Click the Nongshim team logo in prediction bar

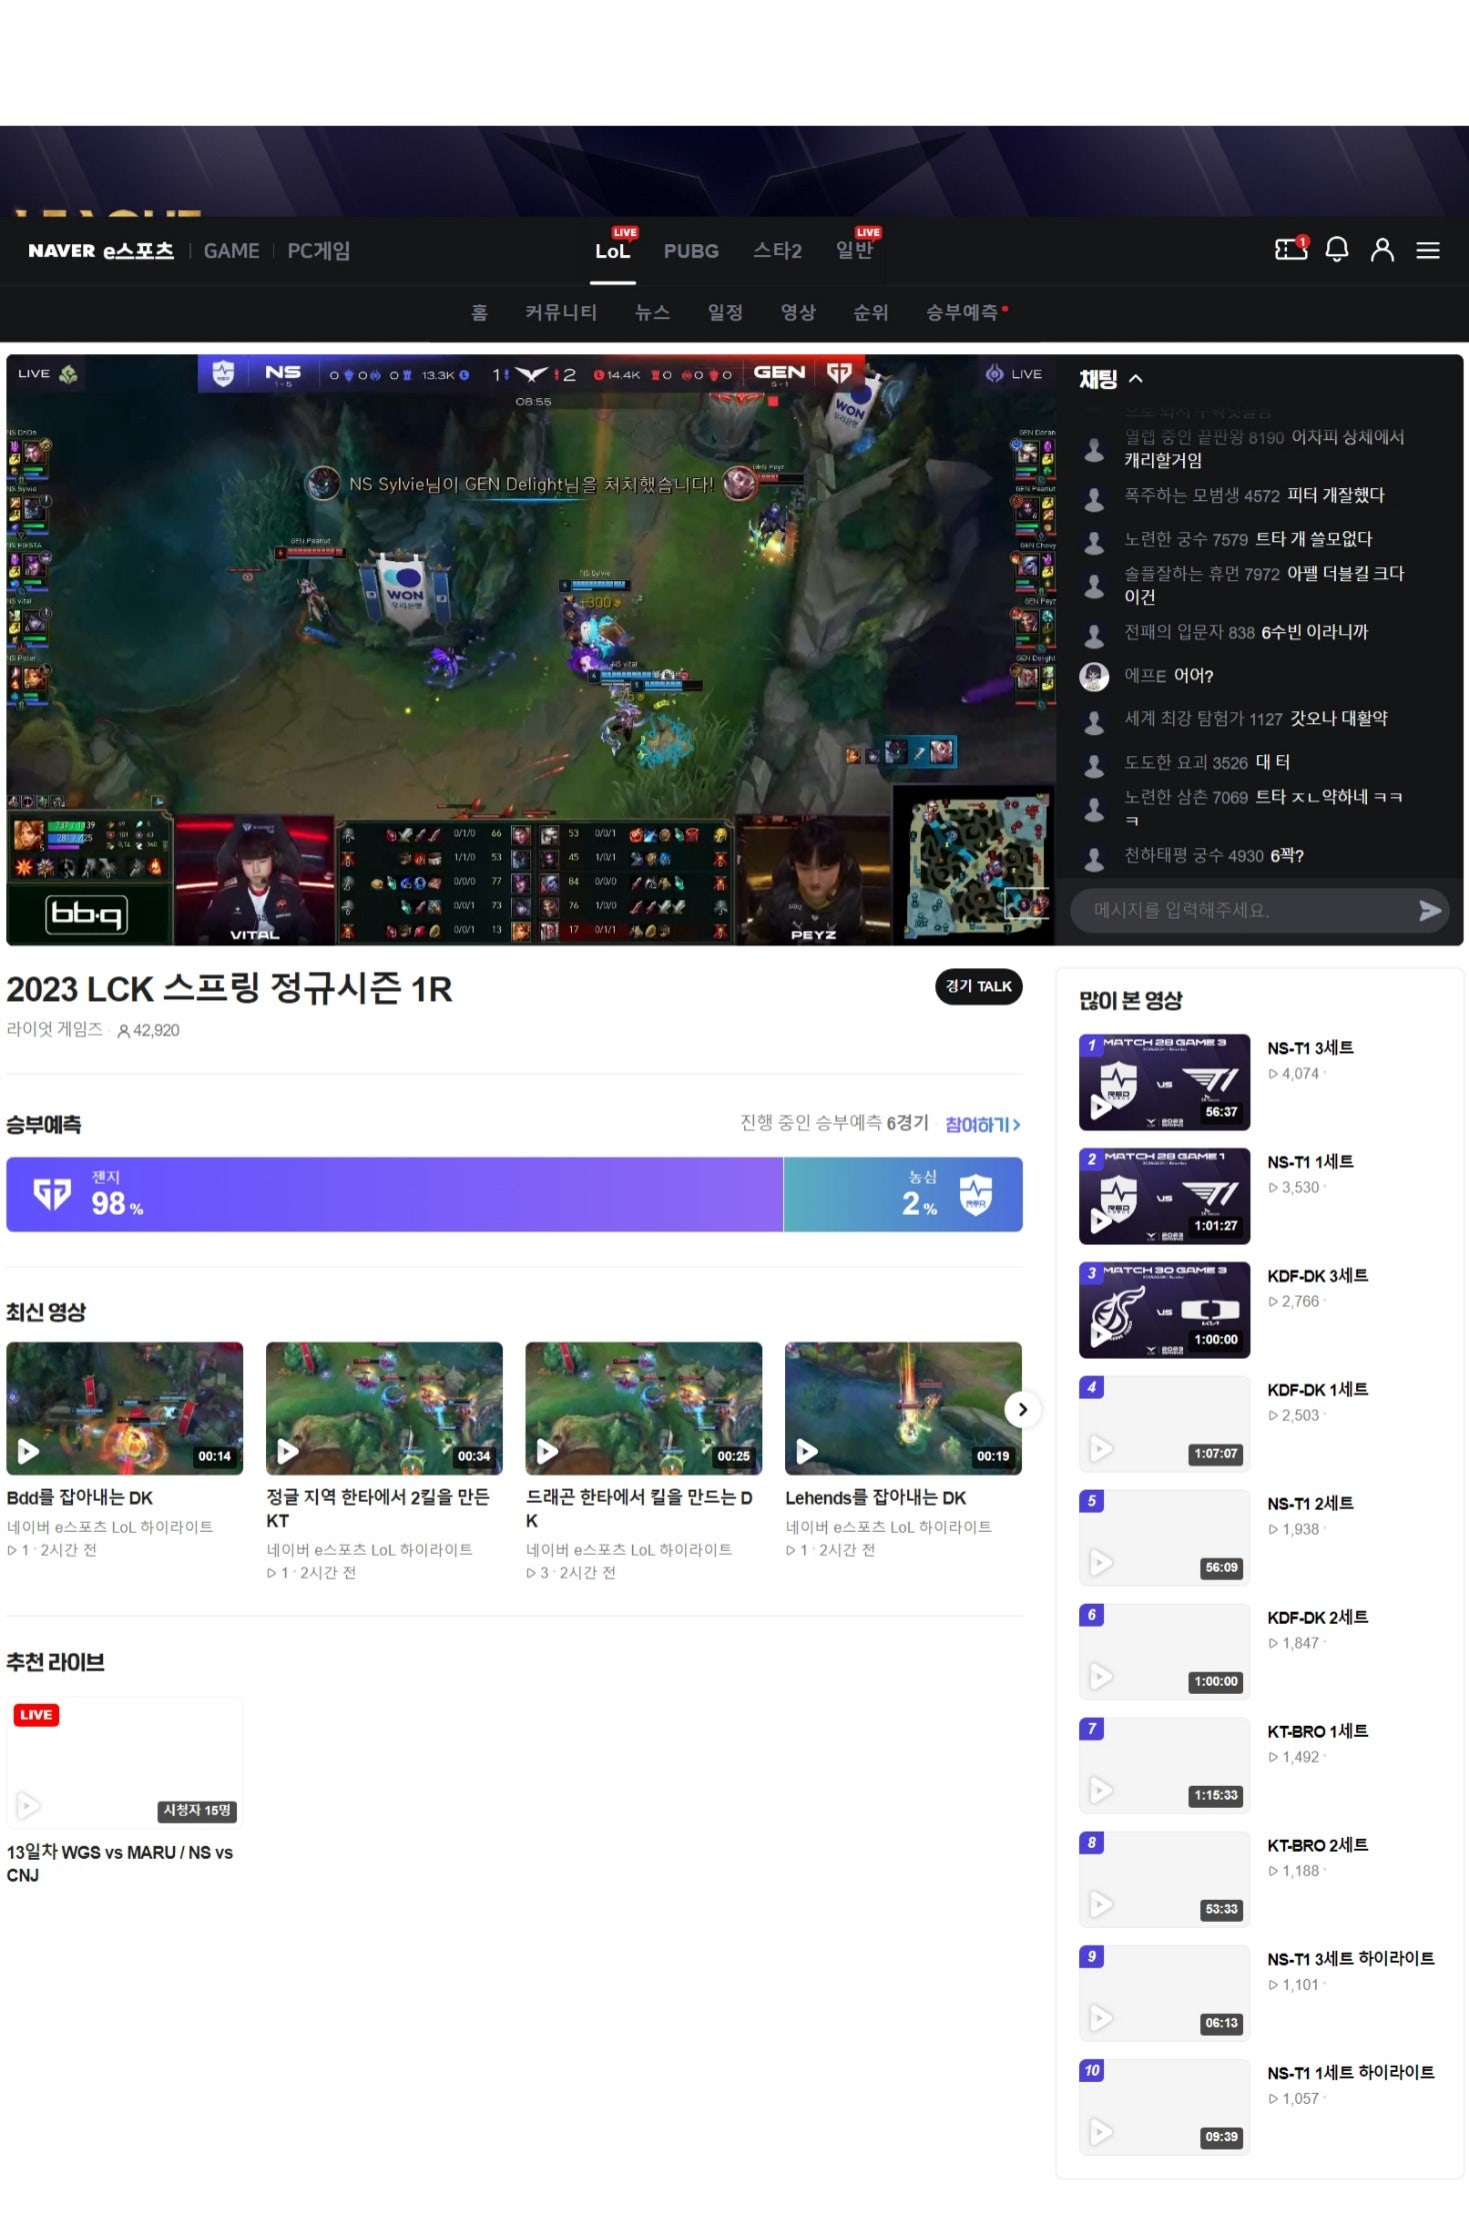tap(976, 1195)
